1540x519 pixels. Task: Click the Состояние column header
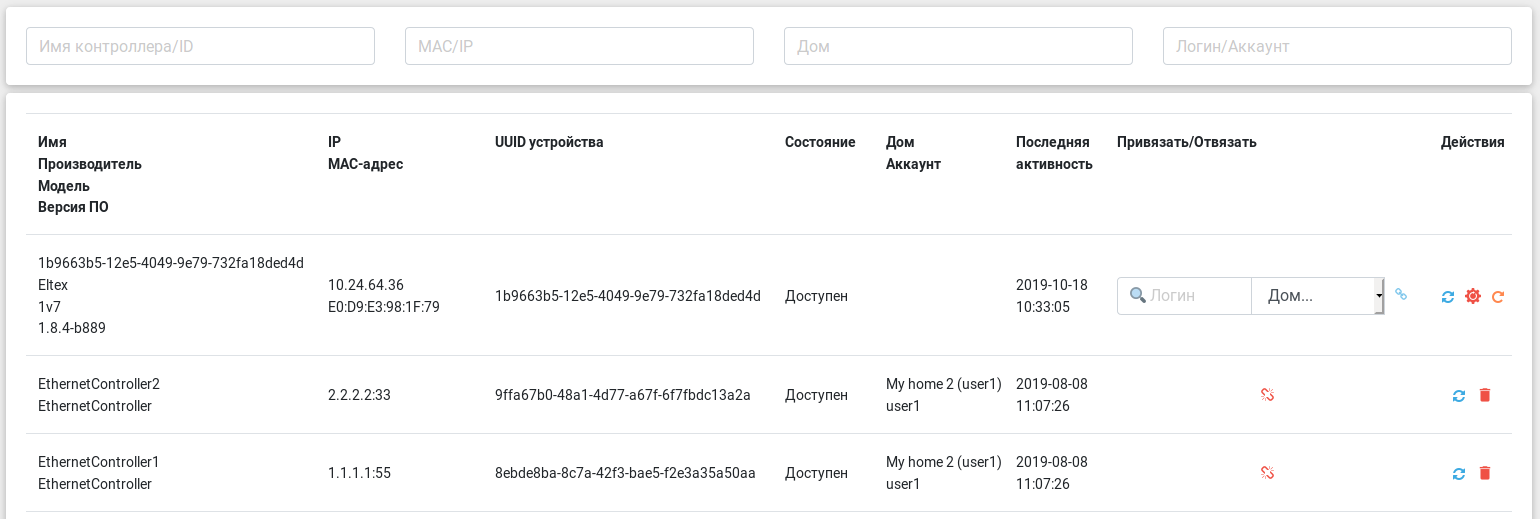(x=820, y=142)
